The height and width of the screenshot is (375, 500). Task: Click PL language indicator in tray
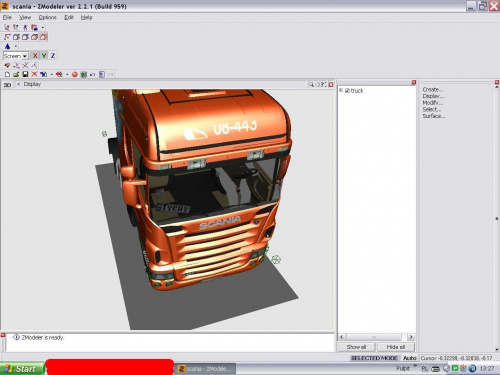coord(425,368)
